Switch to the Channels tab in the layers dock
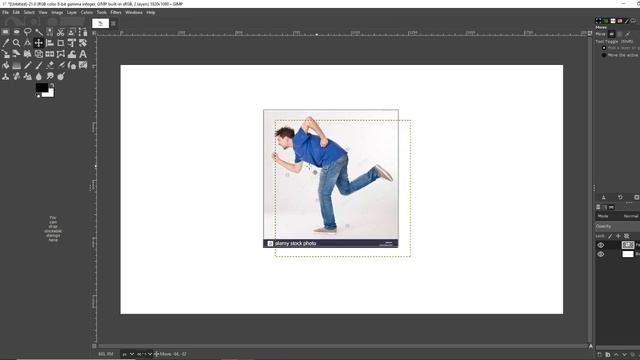Screen dimensions: 640x360 tap(604, 207)
